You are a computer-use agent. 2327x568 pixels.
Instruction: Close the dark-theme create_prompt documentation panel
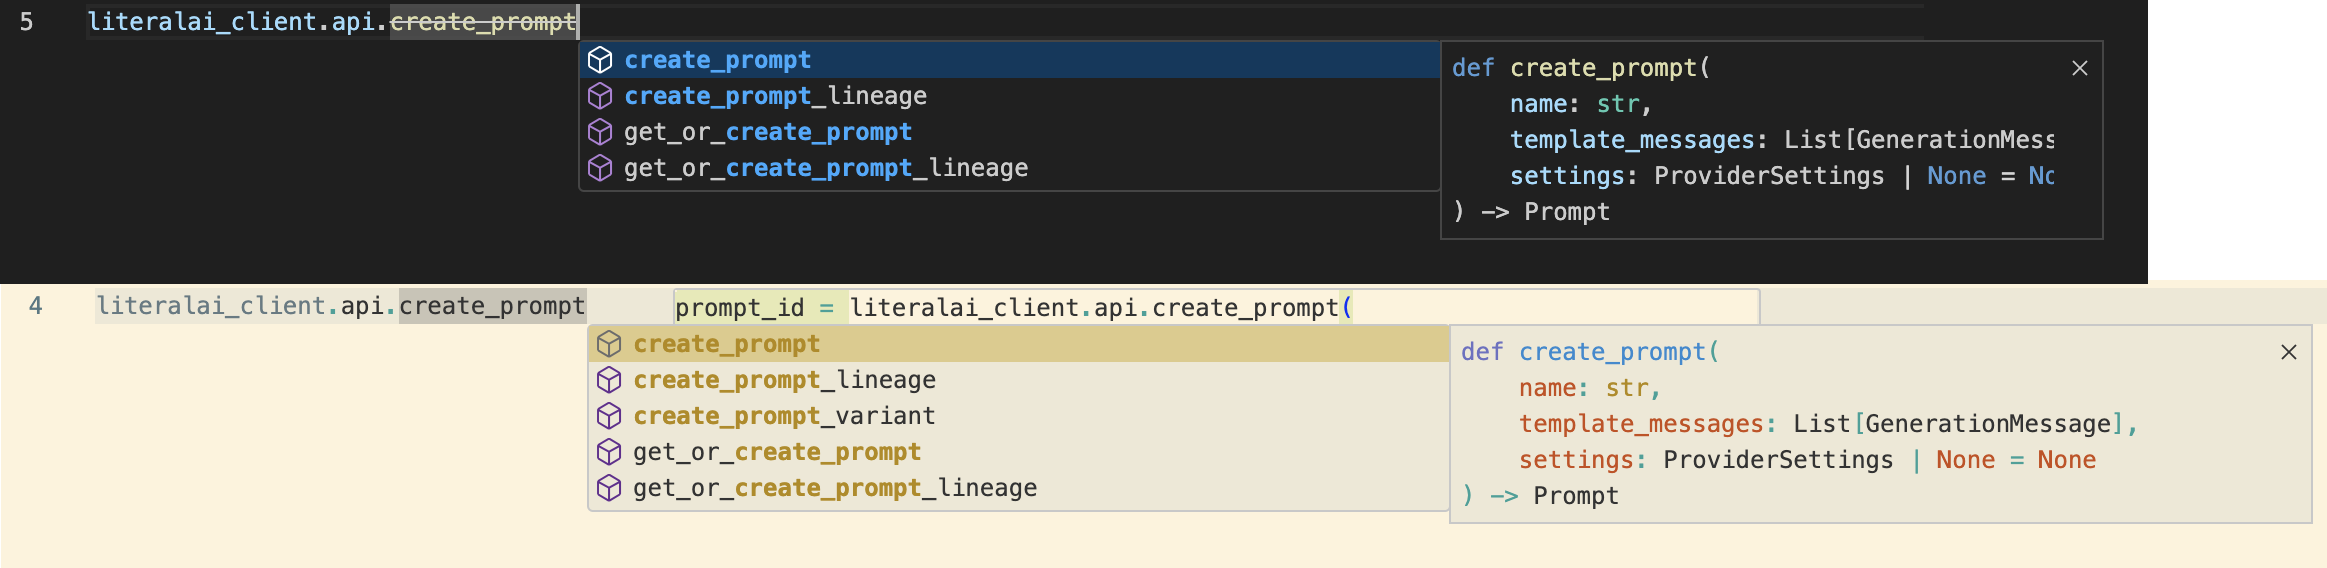[2080, 68]
